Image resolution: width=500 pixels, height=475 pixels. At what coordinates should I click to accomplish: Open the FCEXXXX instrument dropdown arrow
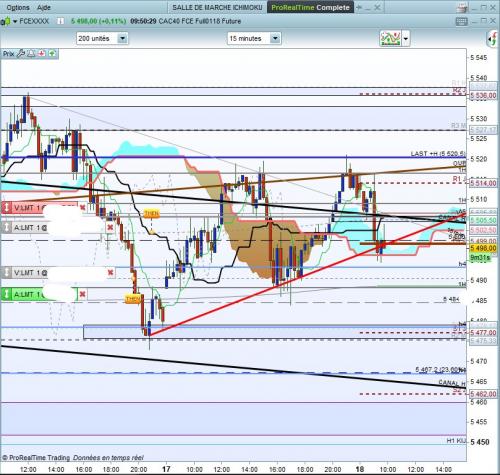tap(15, 22)
